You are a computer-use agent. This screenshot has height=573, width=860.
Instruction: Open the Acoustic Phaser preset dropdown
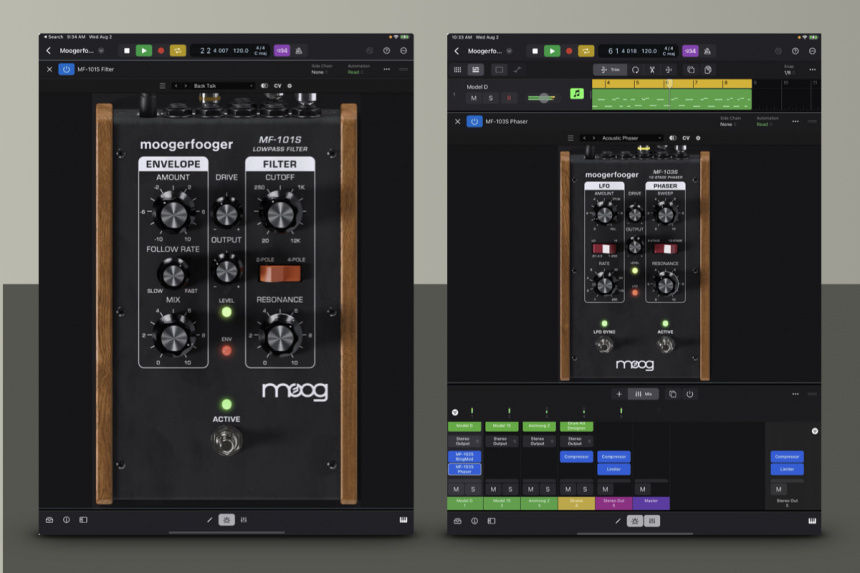pyautogui.click(x=630, y=138)
